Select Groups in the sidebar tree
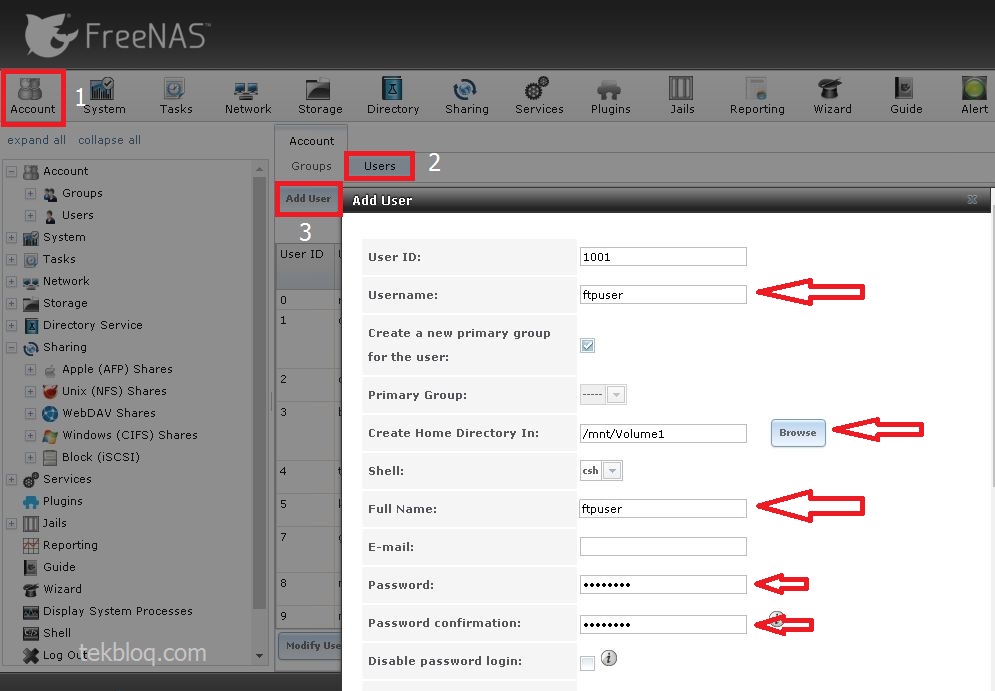 pyautogui.click(x=82, y=193)
